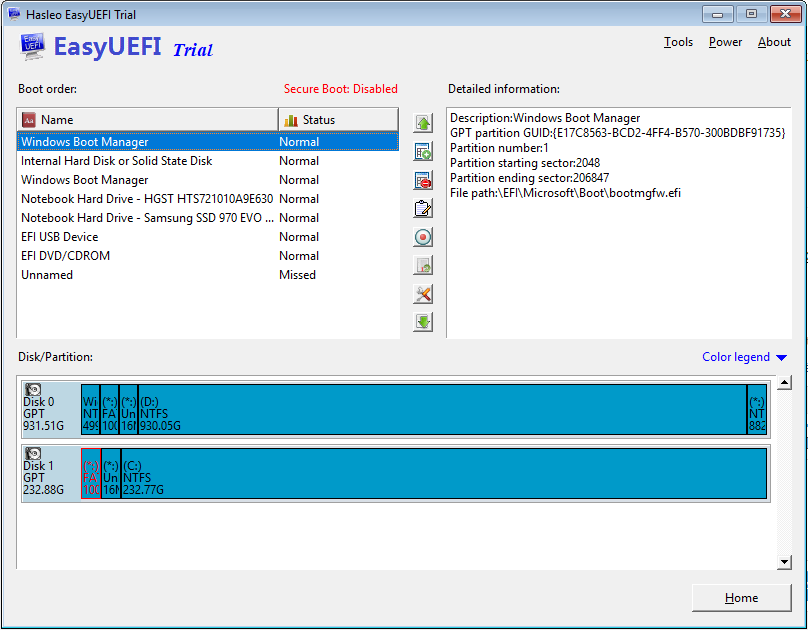Click the Disk 1 drive icon
The width and height of the screenshot is (808, 630).
click(x=33, y=453)
